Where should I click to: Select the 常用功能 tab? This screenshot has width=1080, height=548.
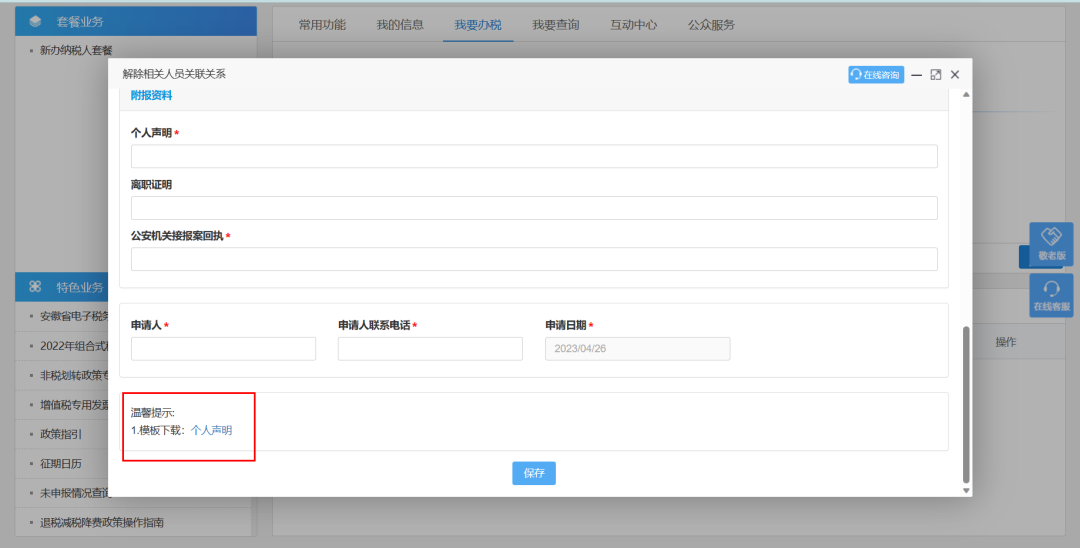click(322, 25)
